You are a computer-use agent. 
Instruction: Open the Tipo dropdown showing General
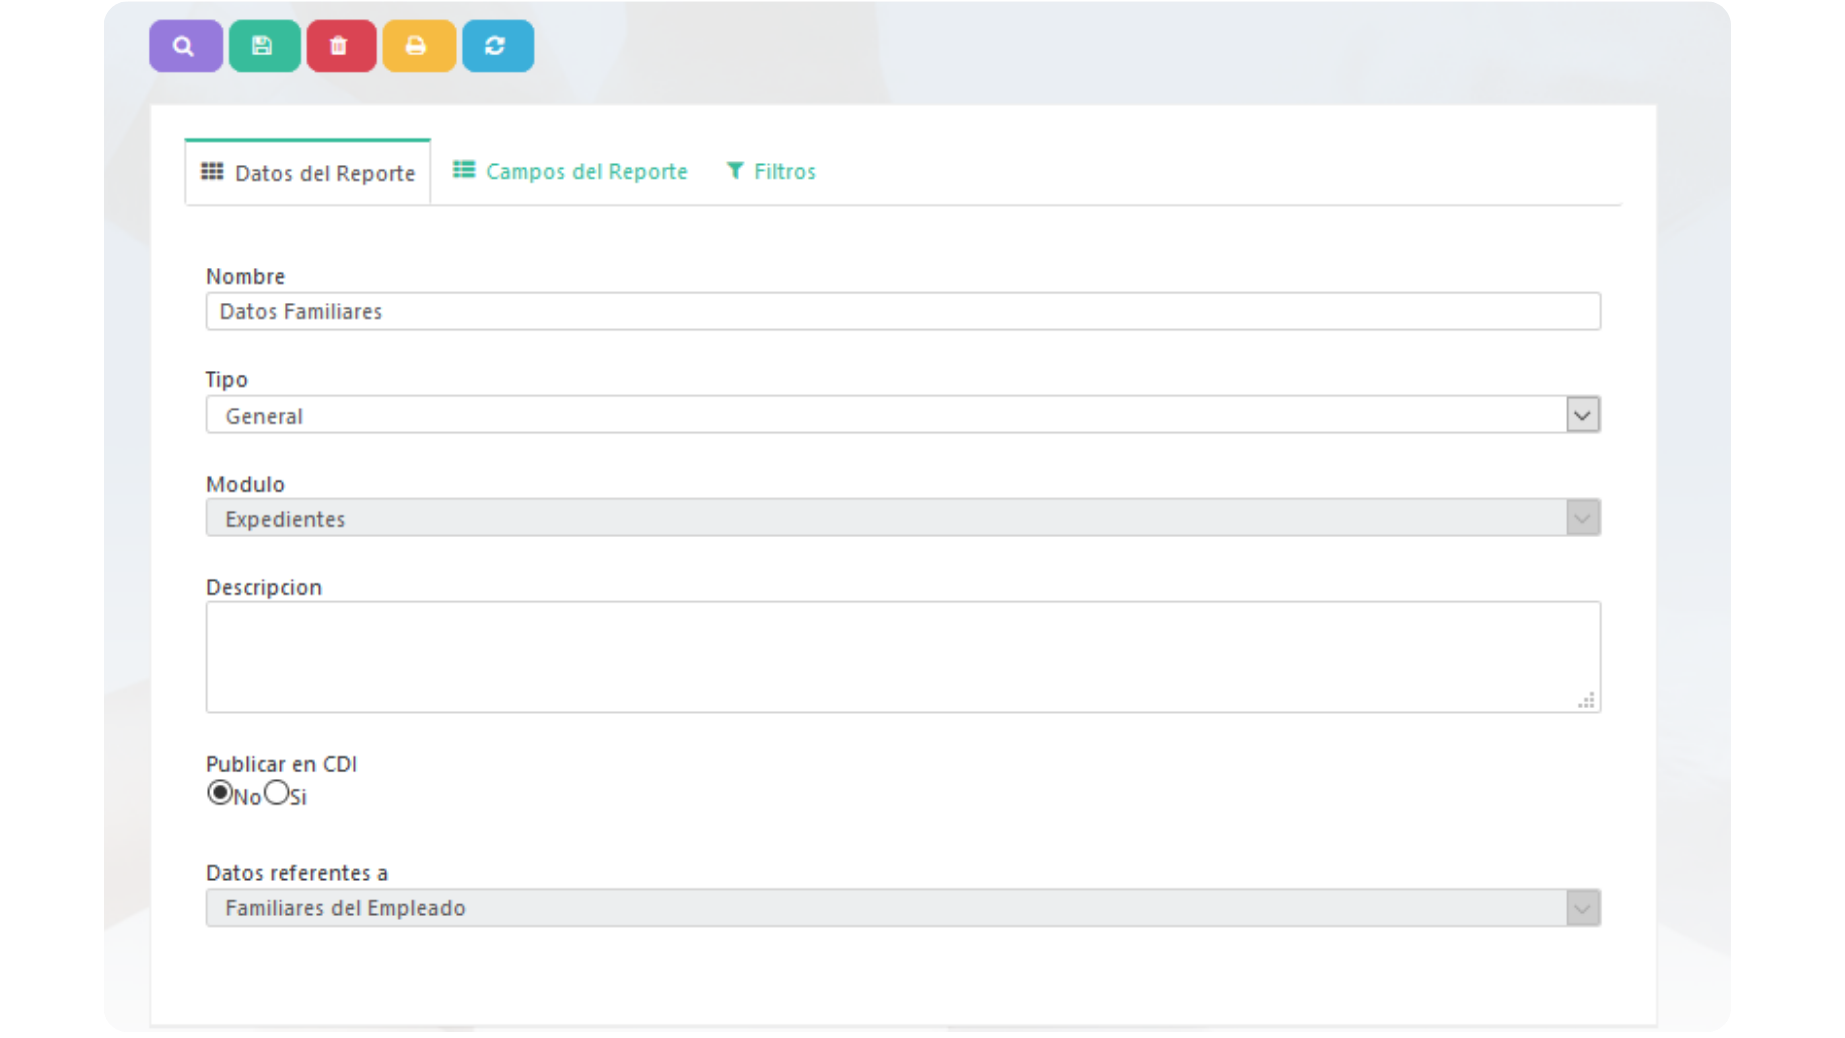coord(903,415)
